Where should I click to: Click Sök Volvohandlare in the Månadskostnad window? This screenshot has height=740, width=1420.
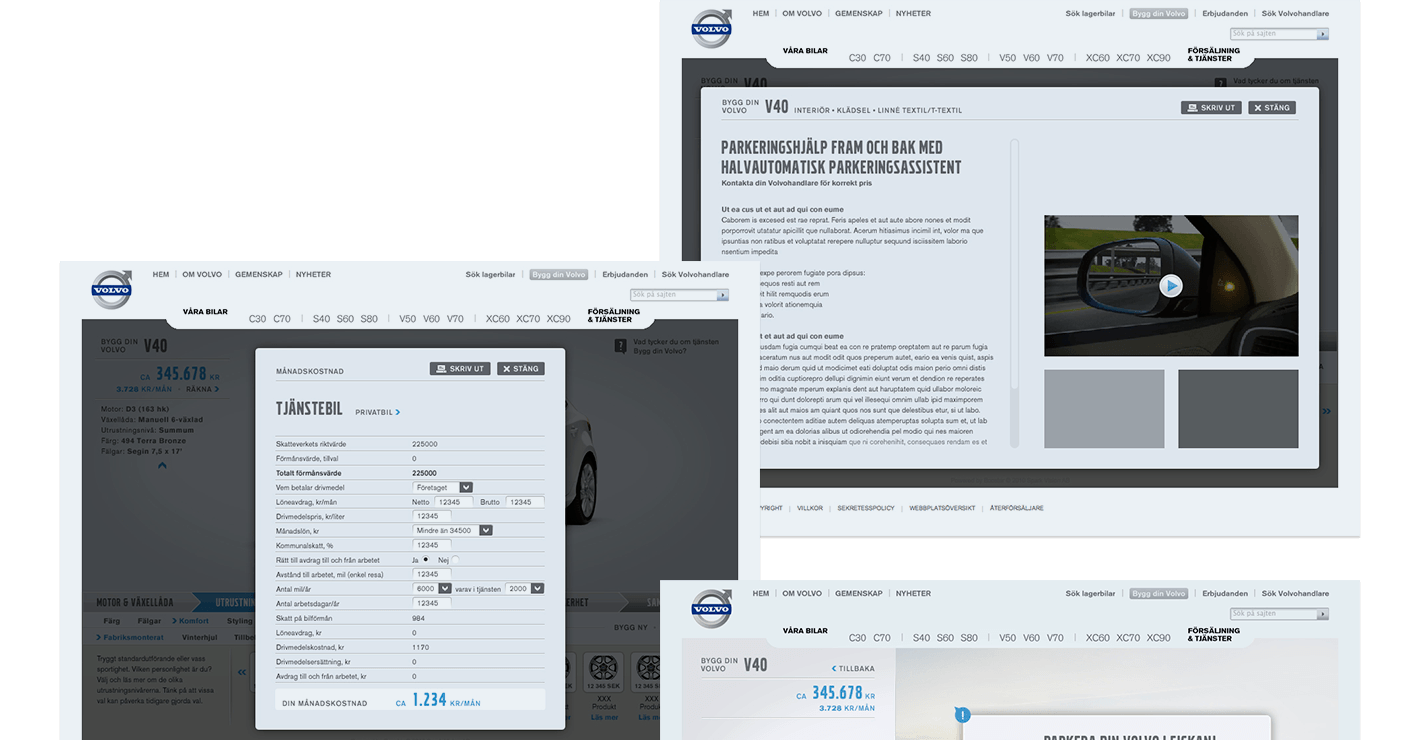[x=695, y=274]
